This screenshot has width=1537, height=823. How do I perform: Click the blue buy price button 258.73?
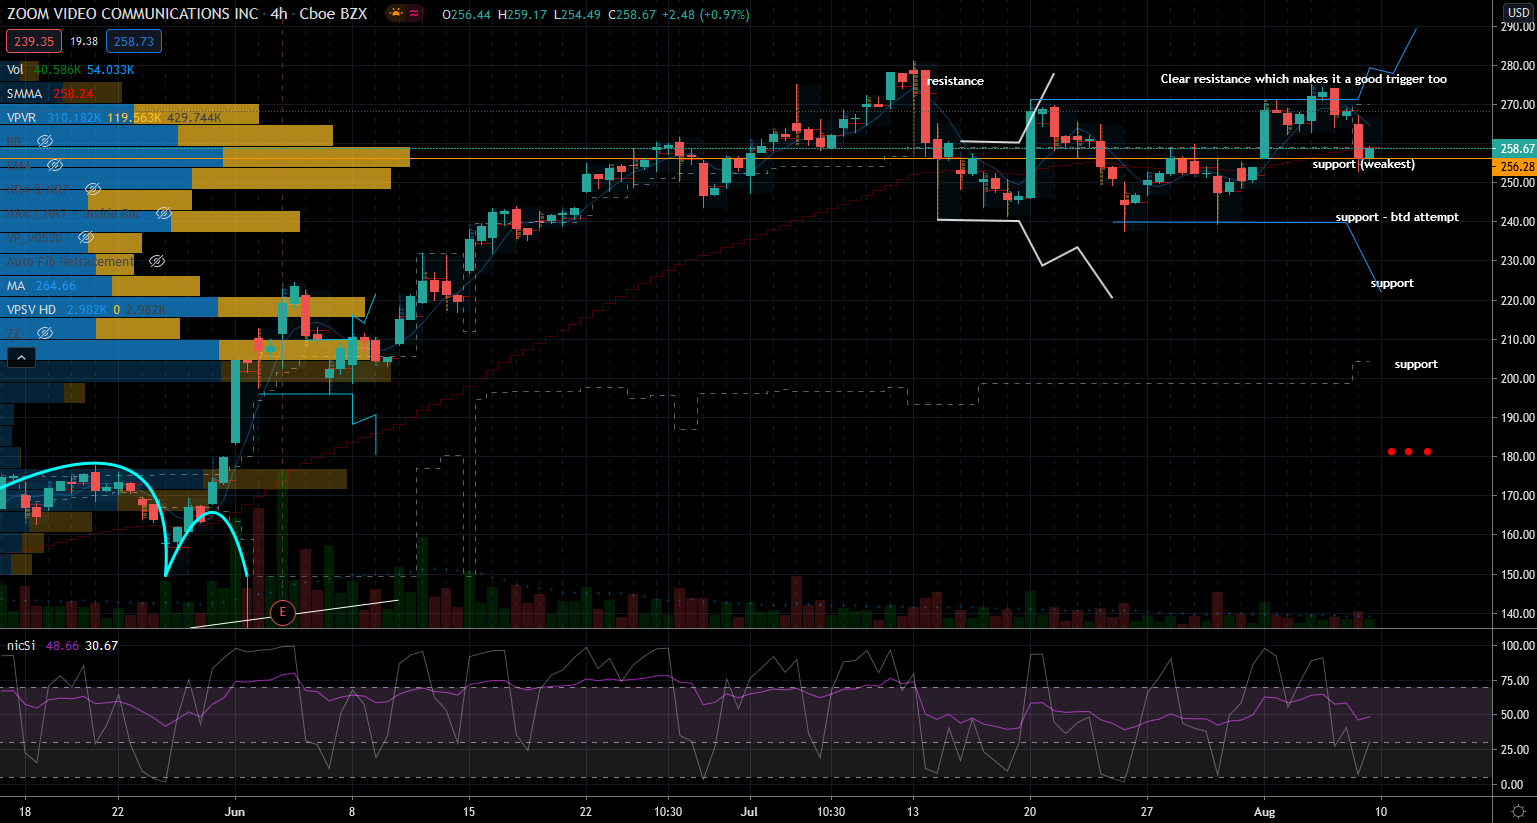[134, 41]
